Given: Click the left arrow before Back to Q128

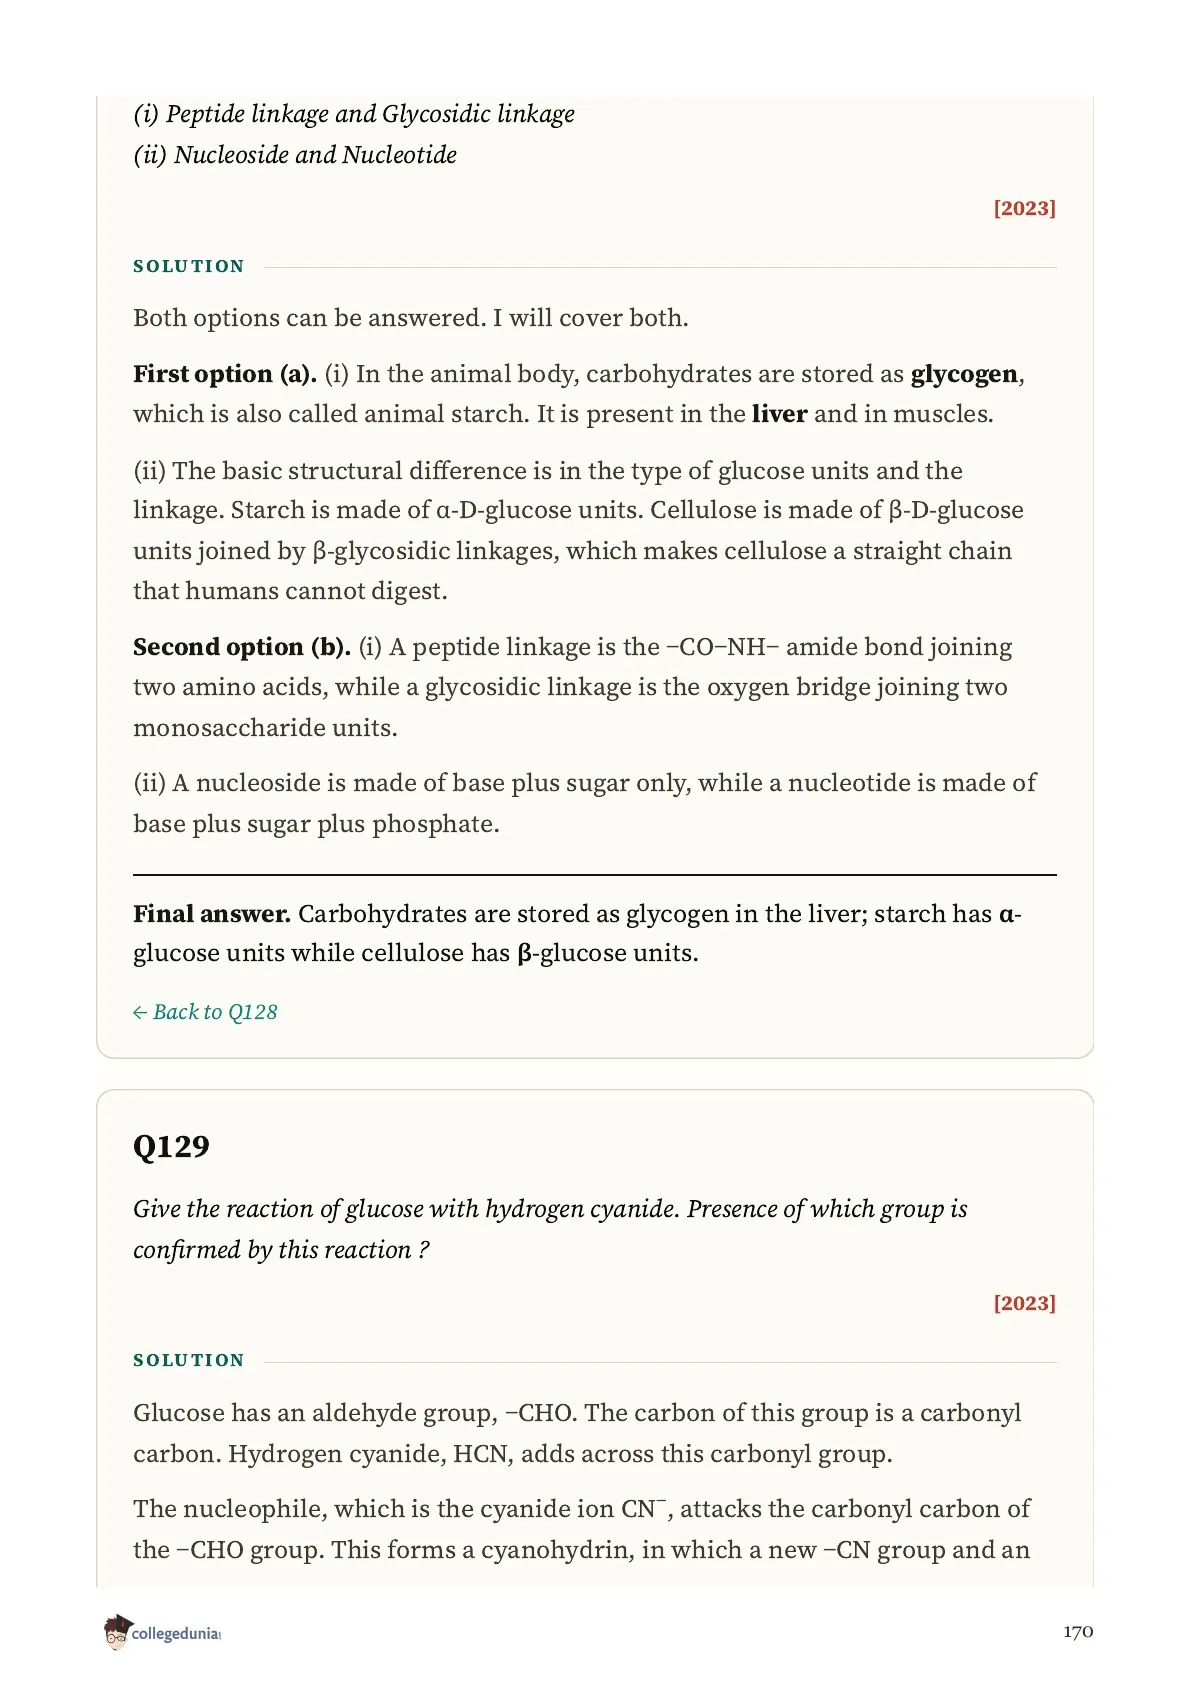Looking at the screenshot, I should point(140,1013).
